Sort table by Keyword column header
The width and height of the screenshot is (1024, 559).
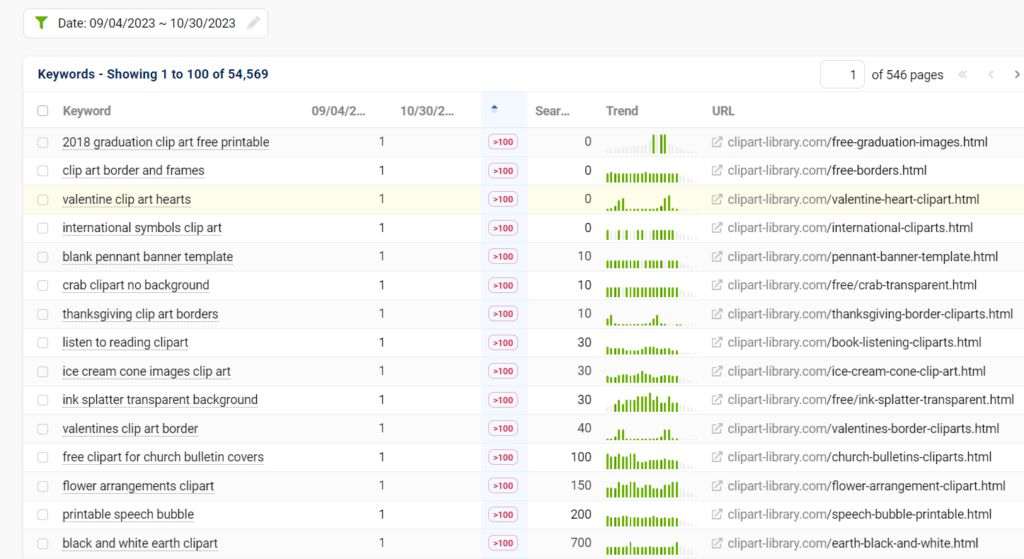(x=87, y=111)
